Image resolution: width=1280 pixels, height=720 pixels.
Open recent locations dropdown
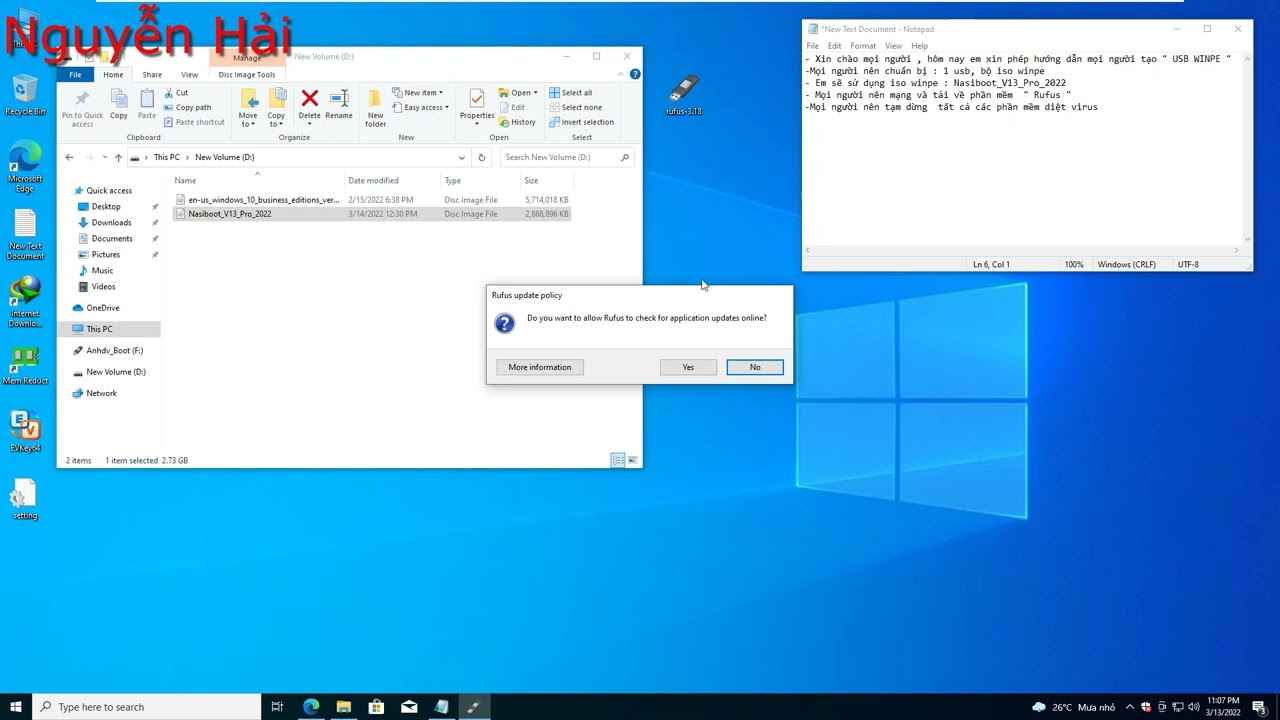pyautogui.click(x=104, y=157)
